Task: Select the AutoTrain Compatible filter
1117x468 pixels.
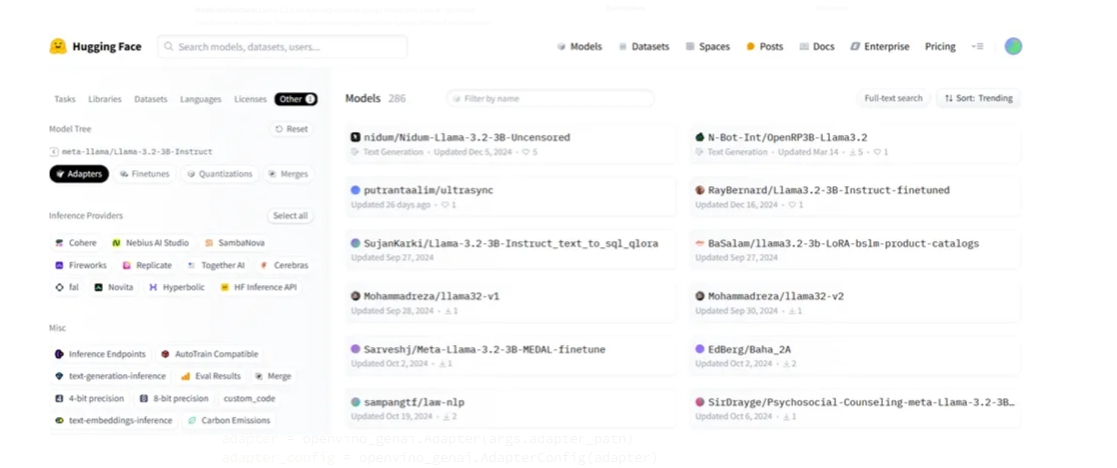Action: coord(209,354)
